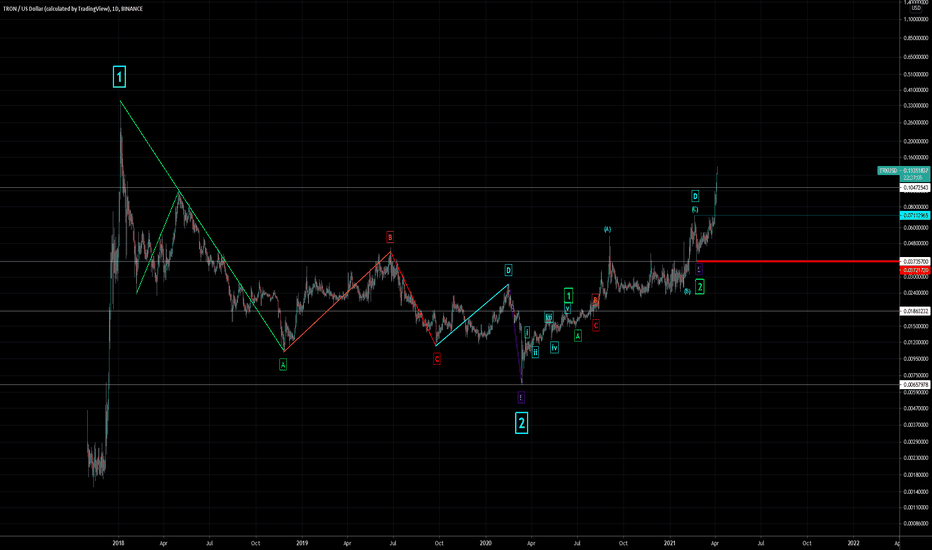This screenshot has width=932, height=550.
Task: Click the 2020 label on the time axis
Action: coord(486,543)
